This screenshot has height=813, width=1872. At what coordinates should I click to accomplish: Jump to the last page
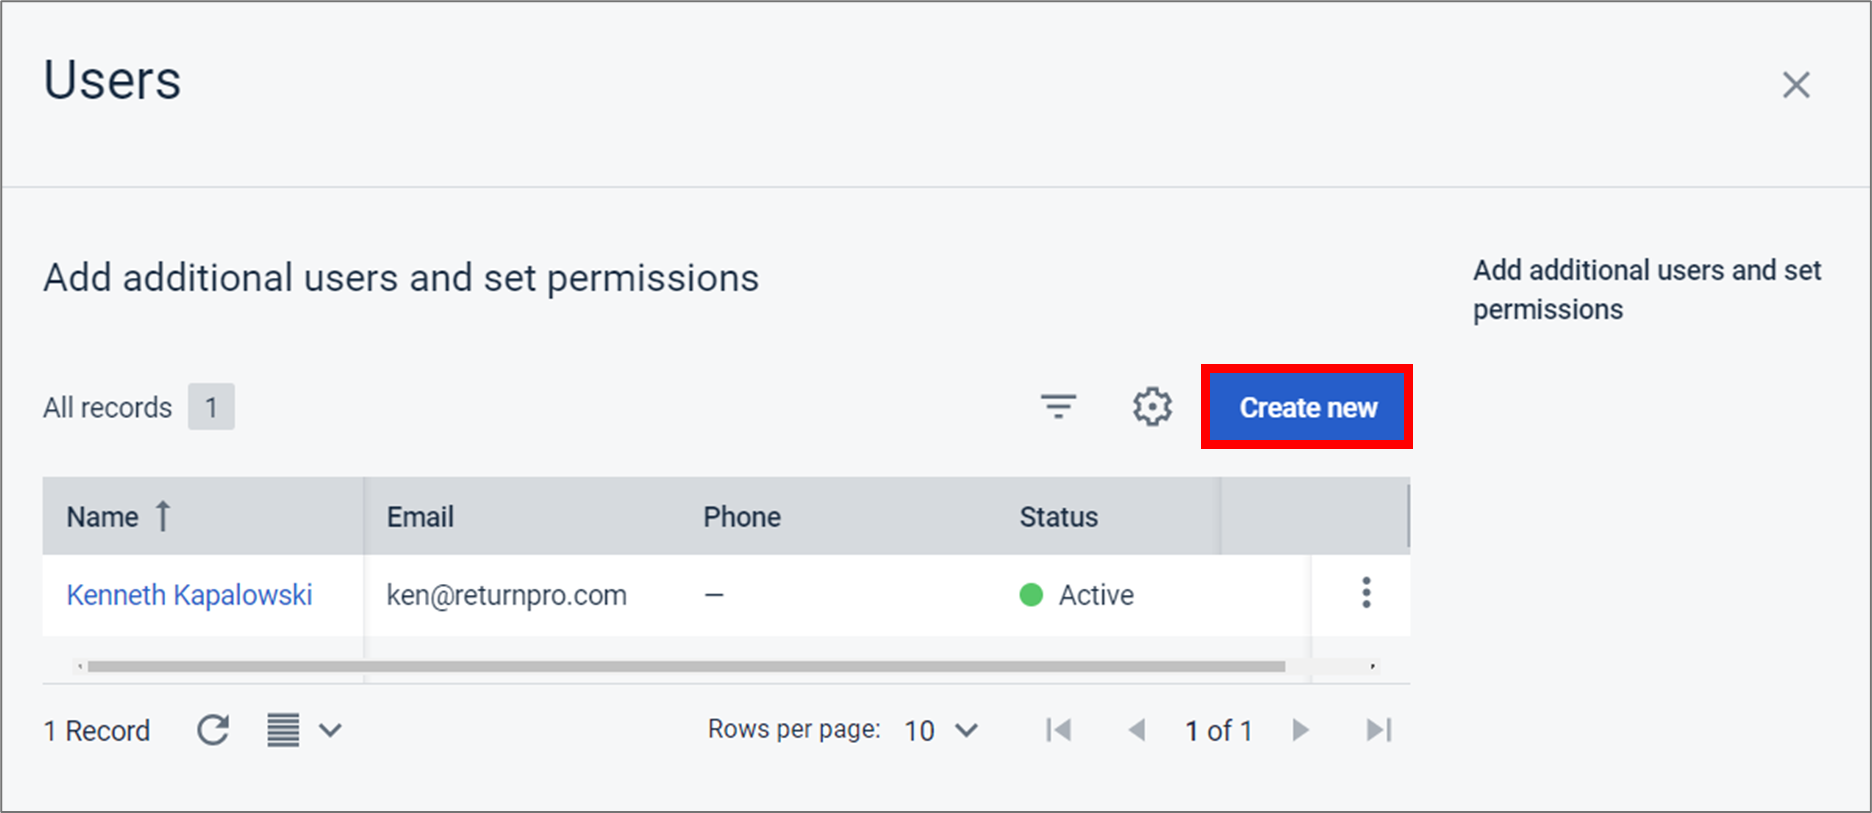coord(1379,730)
